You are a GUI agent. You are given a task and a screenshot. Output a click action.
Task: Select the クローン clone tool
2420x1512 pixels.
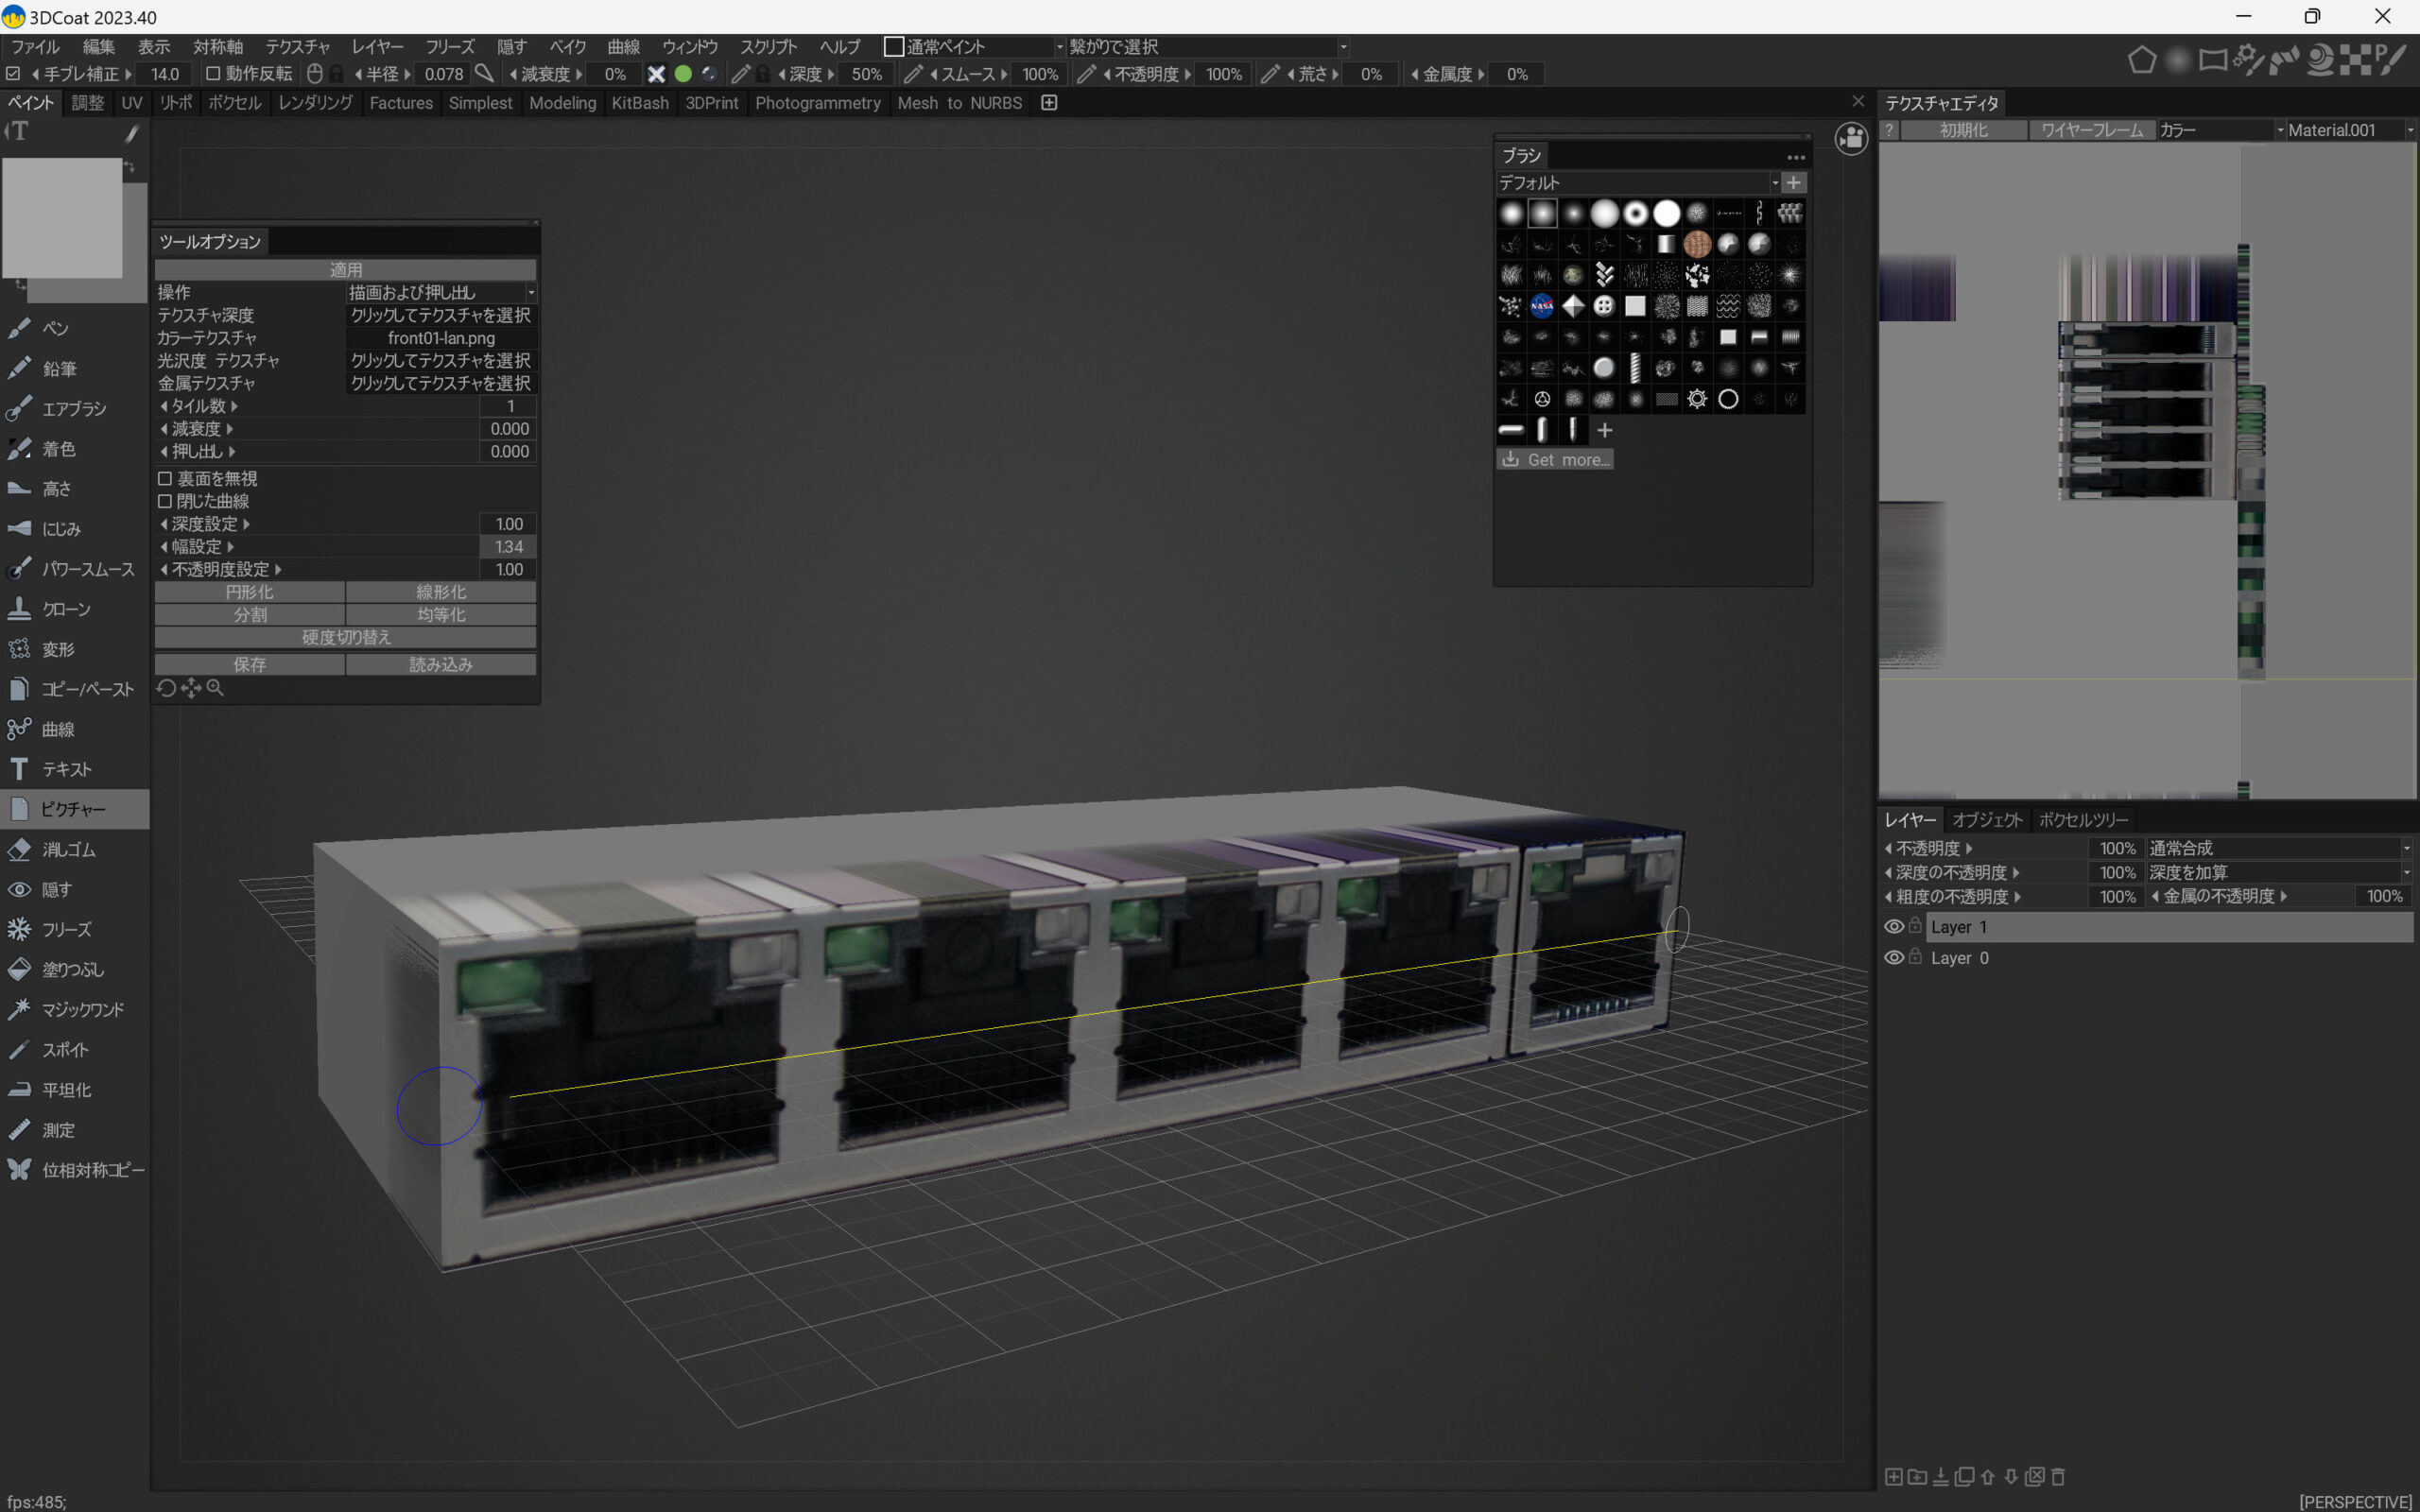65,609
